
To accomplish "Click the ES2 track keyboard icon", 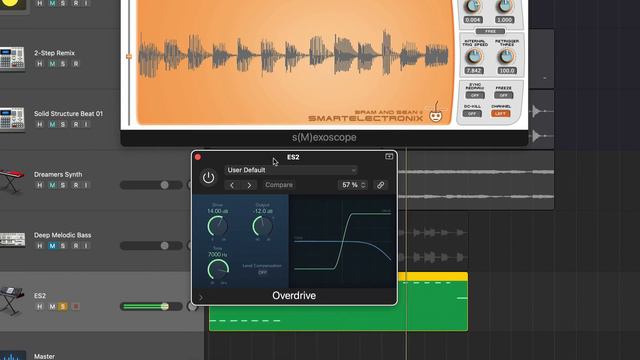I will pos(11,301).
